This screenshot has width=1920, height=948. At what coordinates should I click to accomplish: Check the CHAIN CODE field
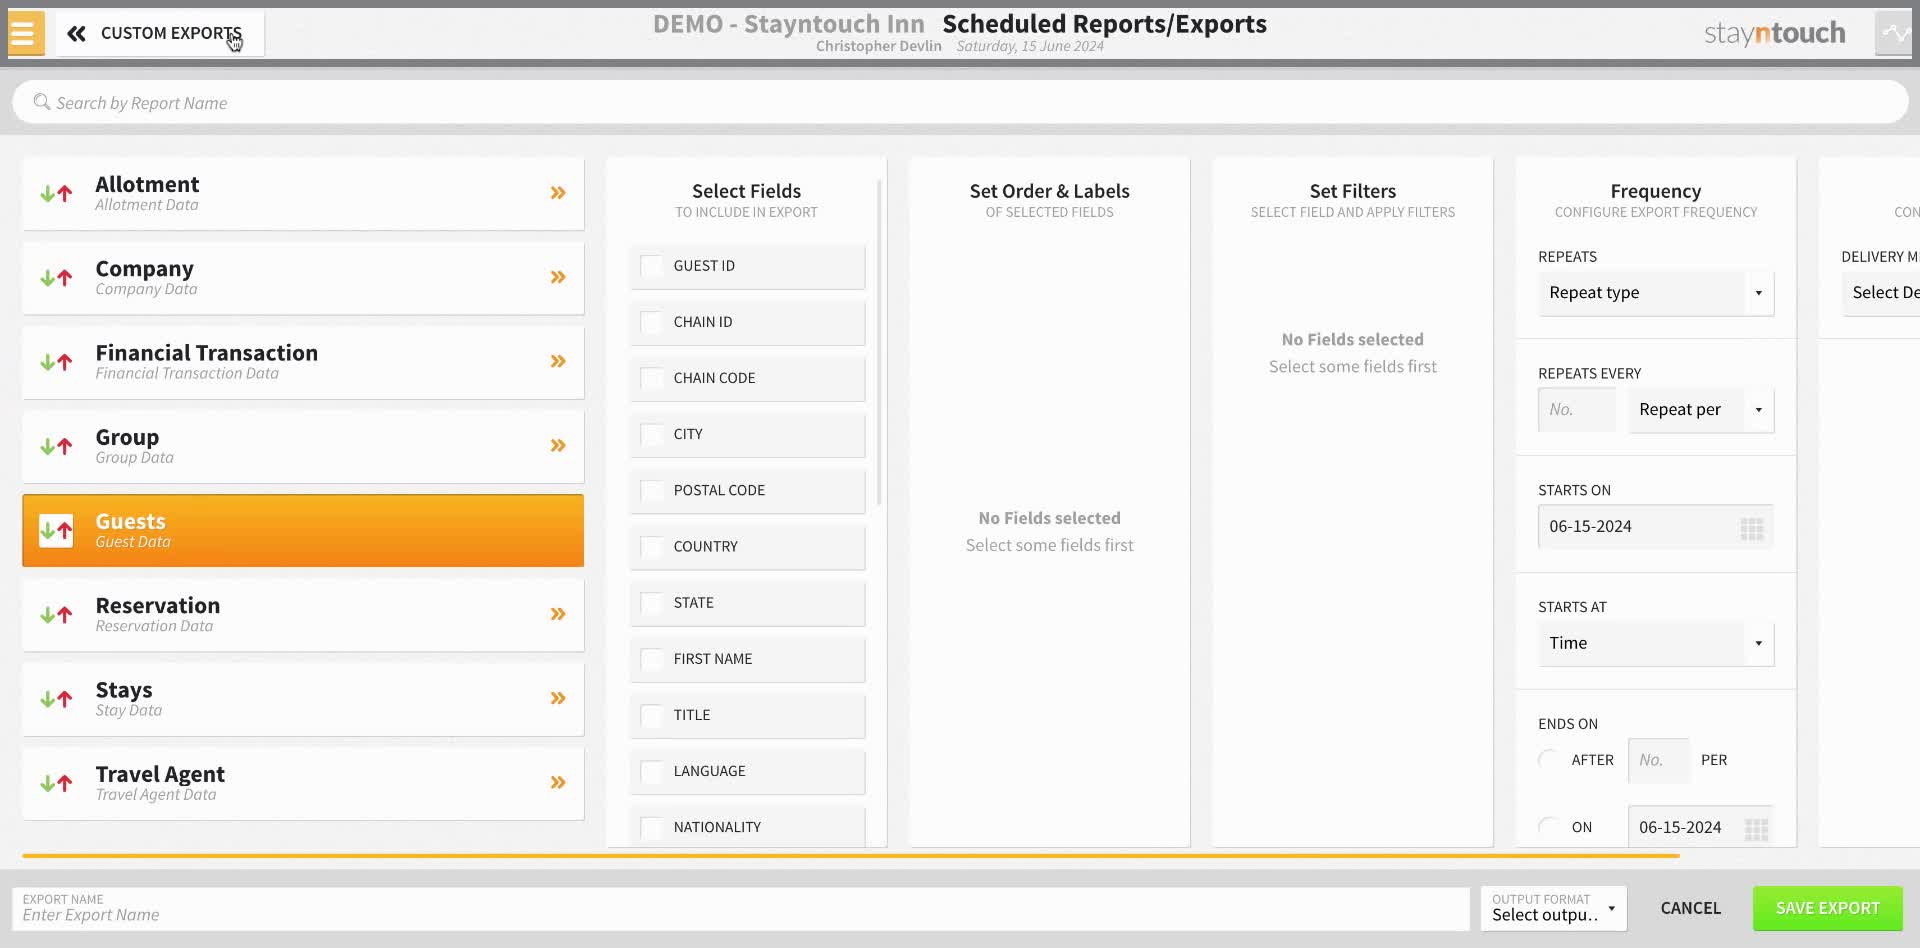click(651, 378)
